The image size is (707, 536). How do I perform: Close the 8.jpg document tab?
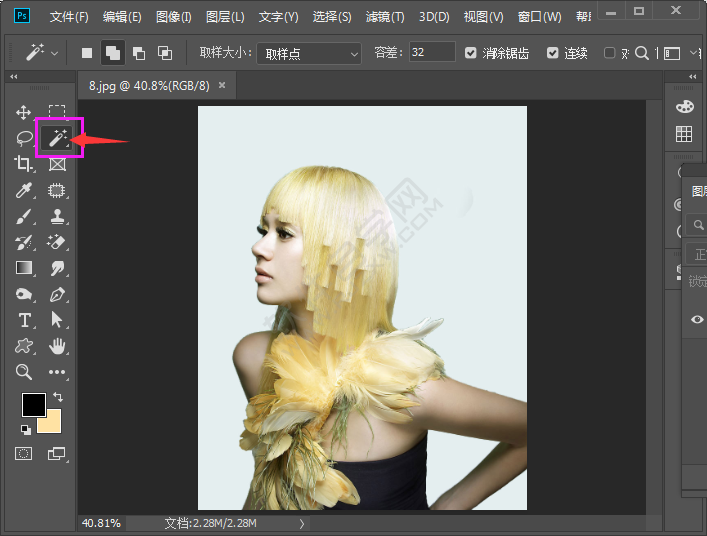(222, 85)
